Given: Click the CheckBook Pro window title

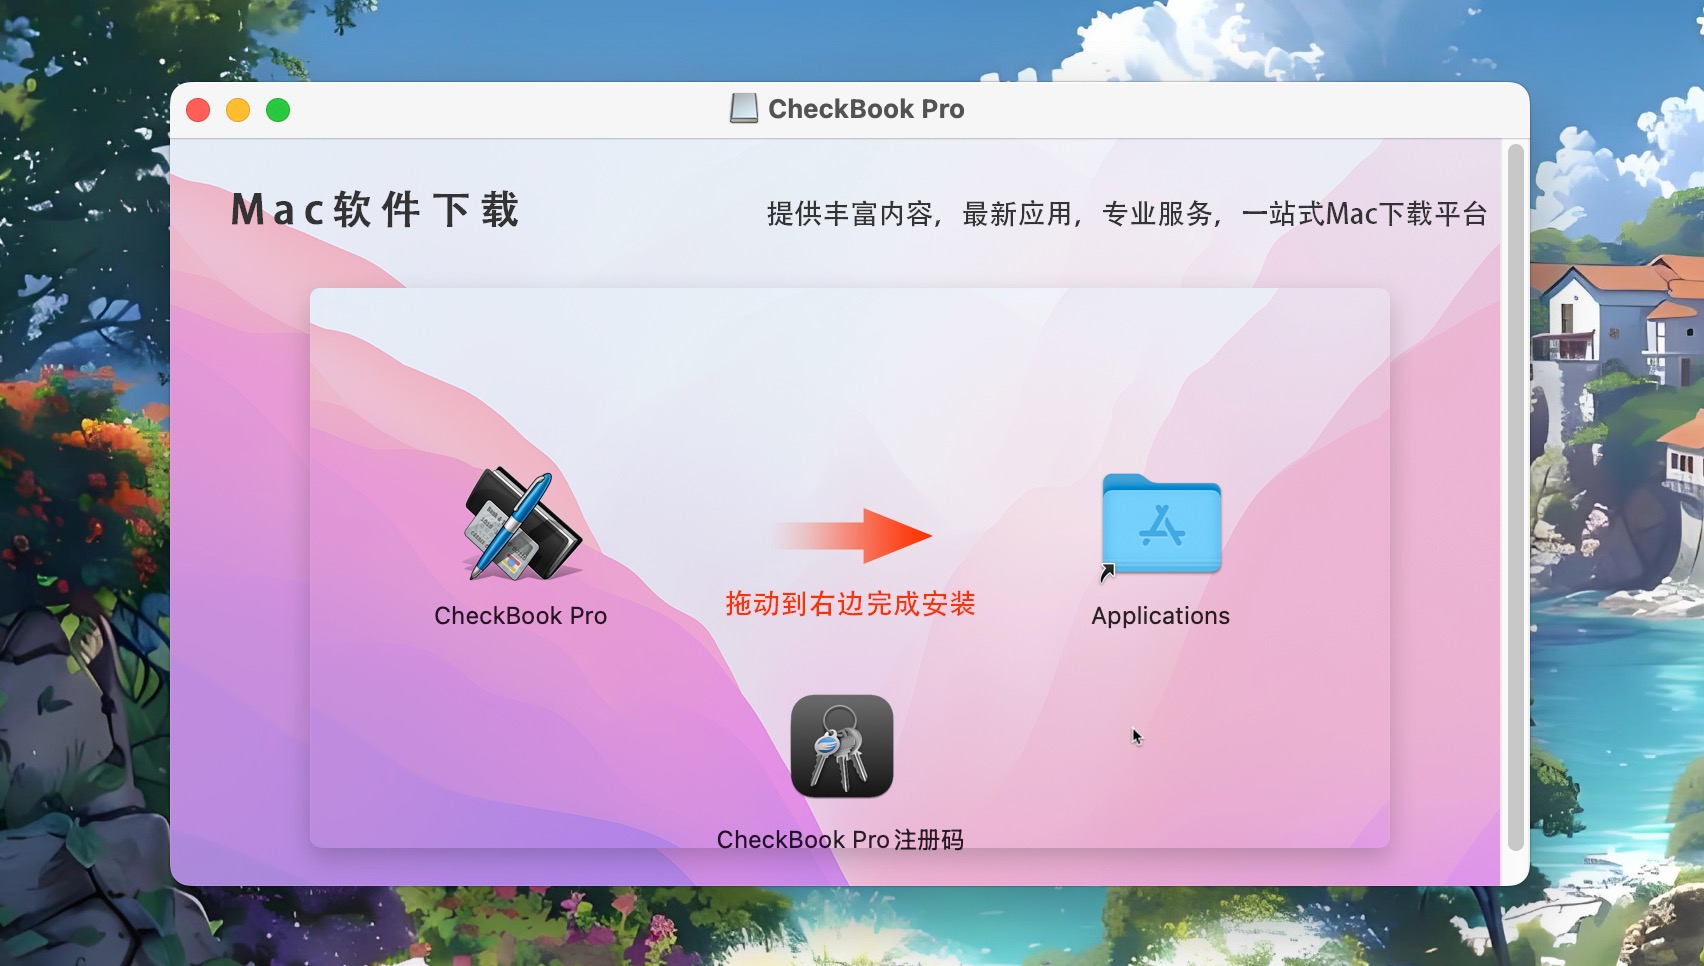Looking at the screenshot, I should pyautogui.click(x=866, y=109).
